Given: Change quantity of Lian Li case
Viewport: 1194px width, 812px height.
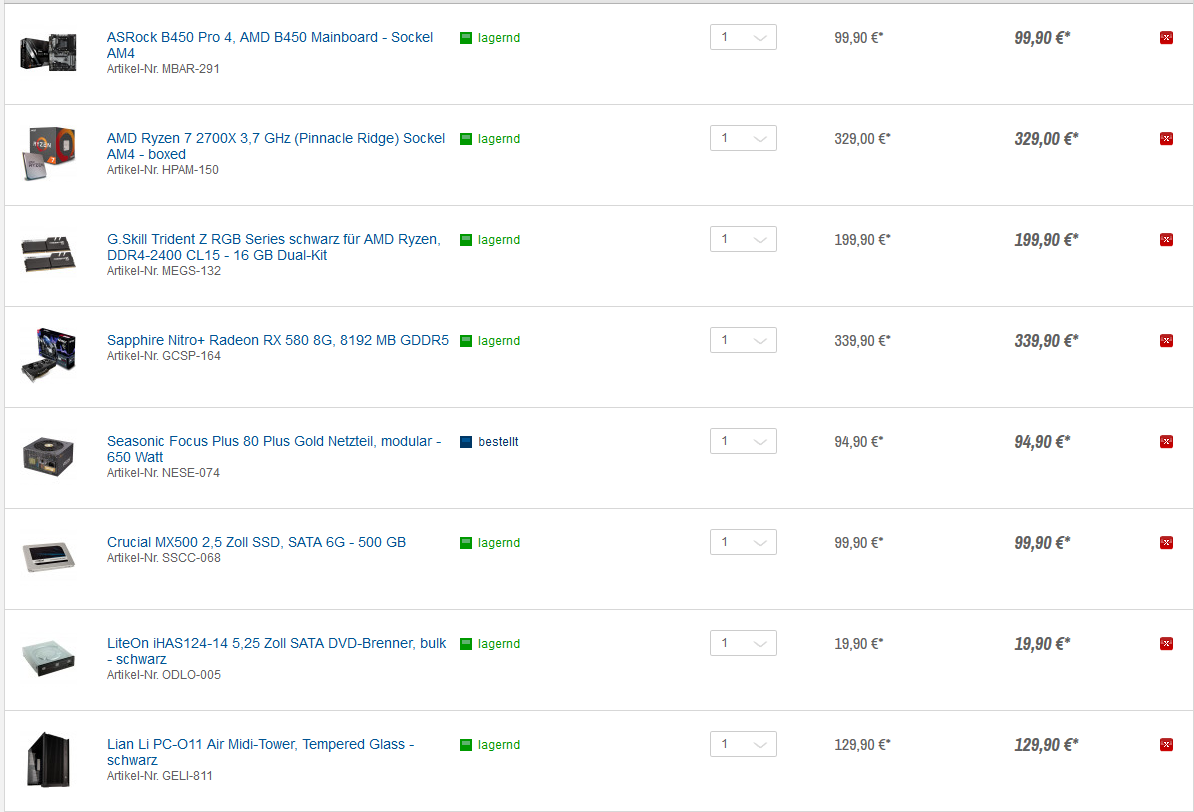Looking at the screenshot, I should pyautogui.click(x=743, y=744).
